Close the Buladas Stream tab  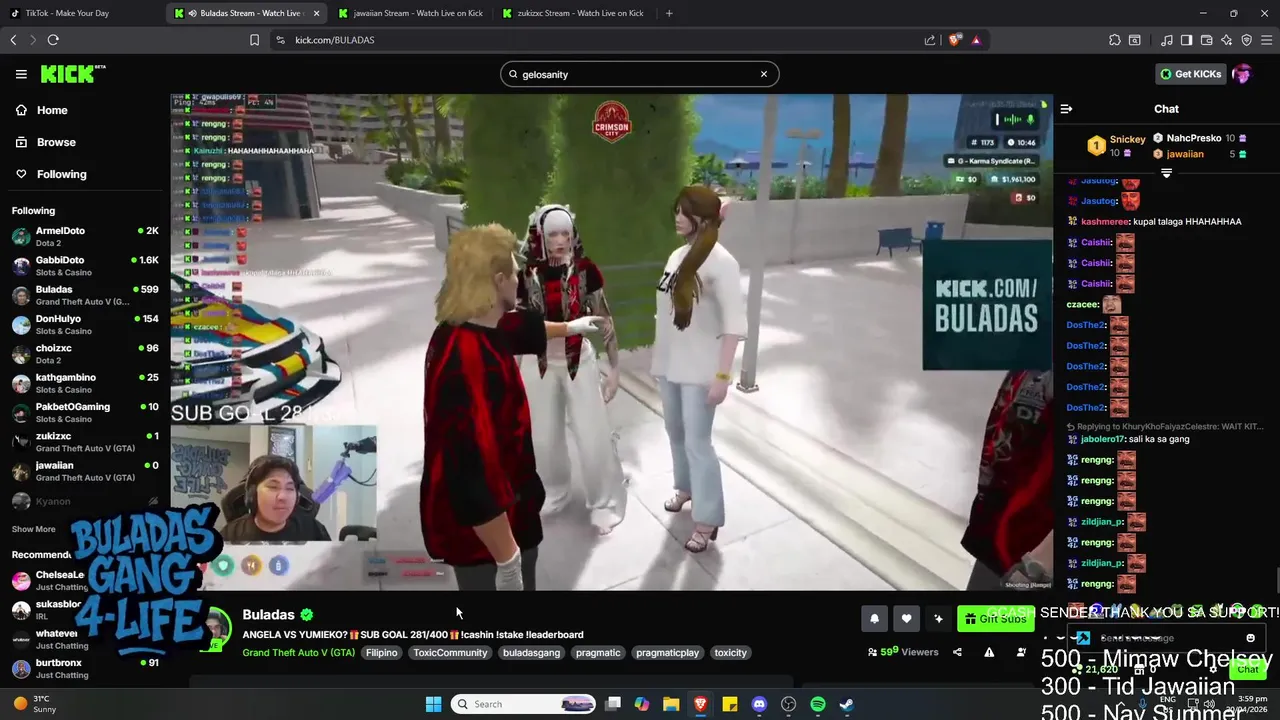[316, 13]
